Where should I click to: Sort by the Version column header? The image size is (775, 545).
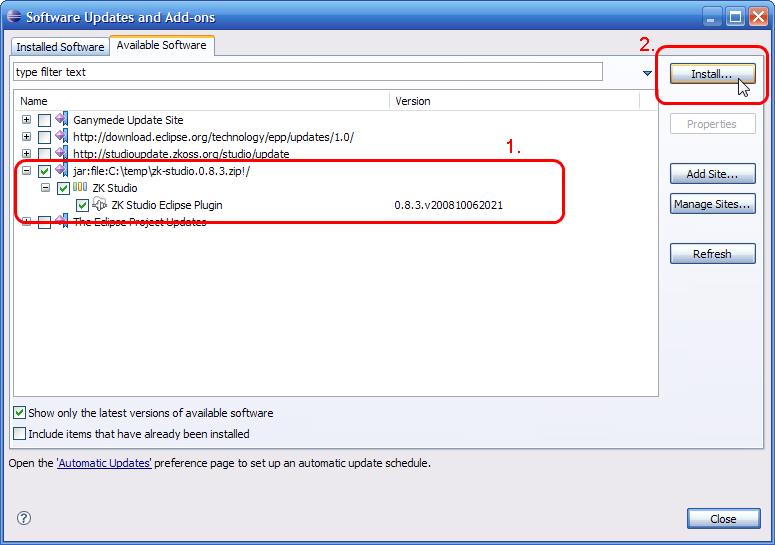(515, 101)
